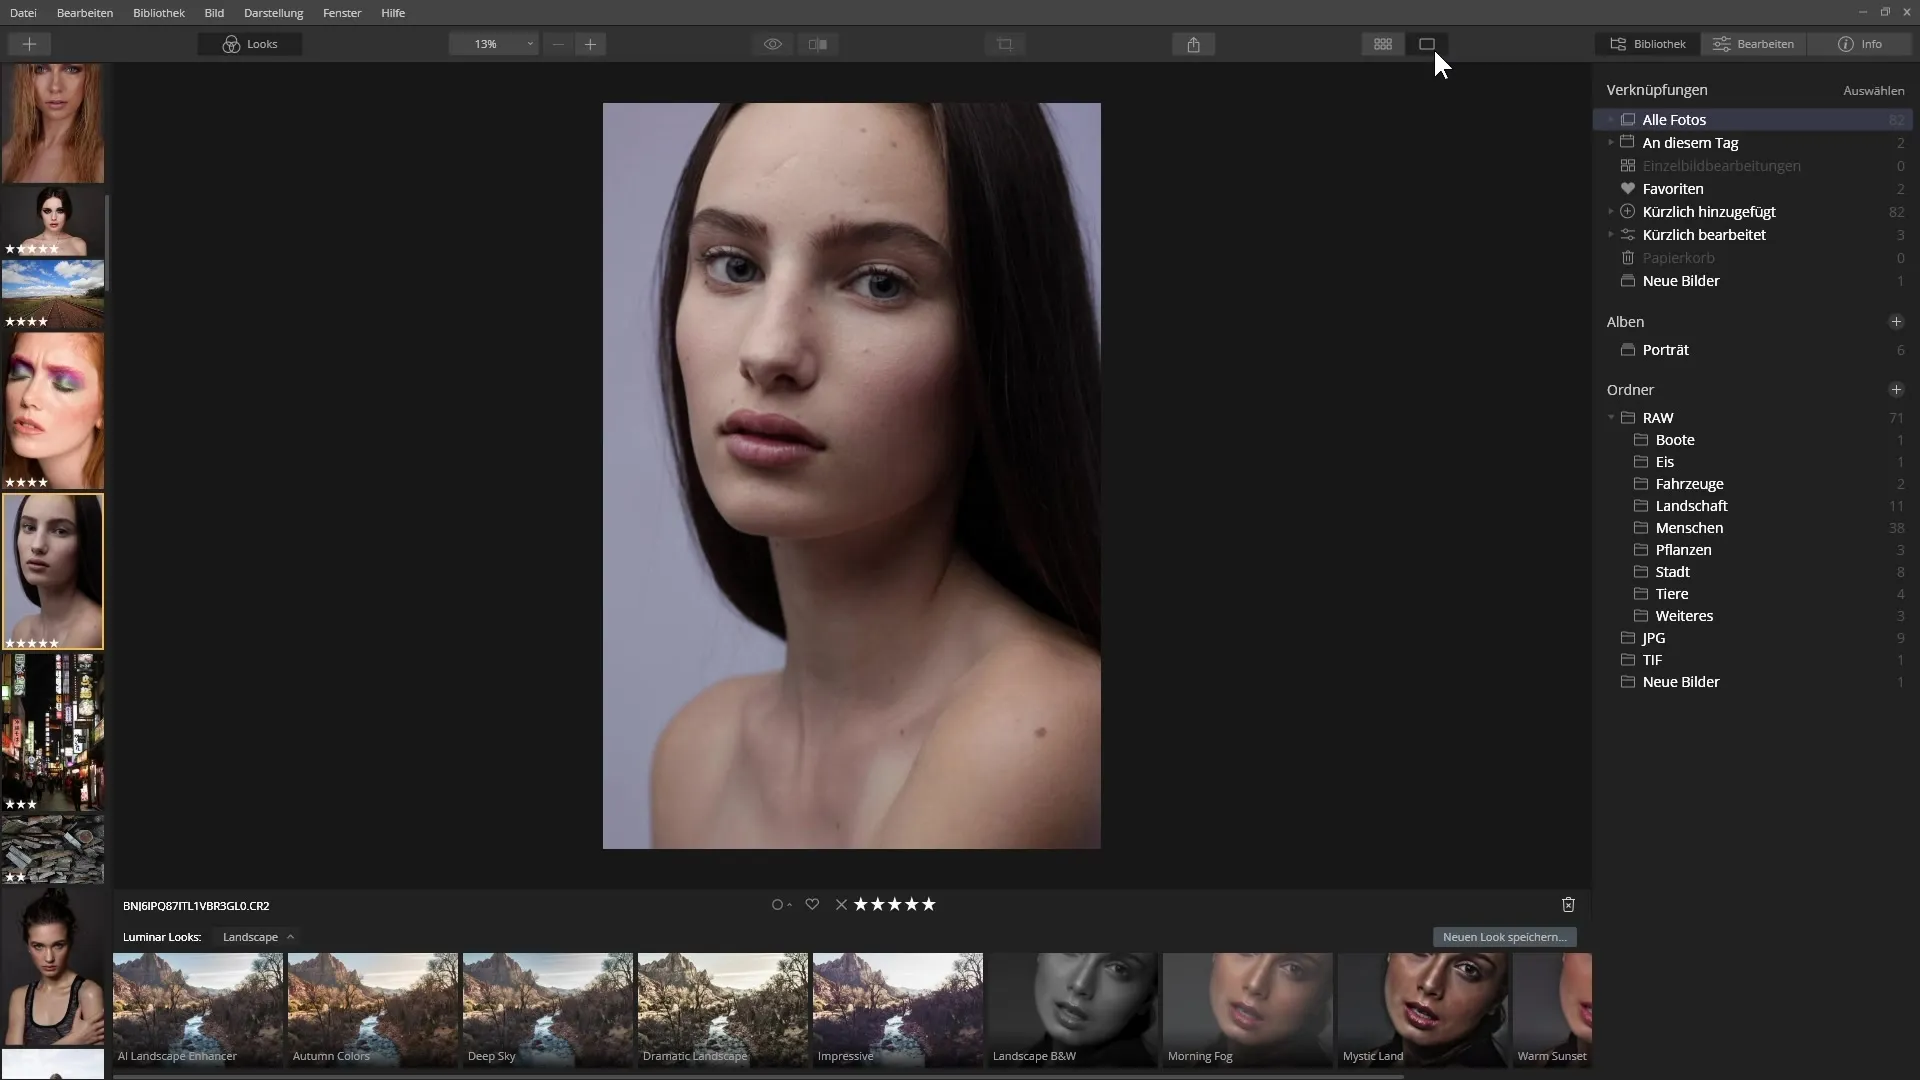Open the Weiteres folder

coord(1752,616)
